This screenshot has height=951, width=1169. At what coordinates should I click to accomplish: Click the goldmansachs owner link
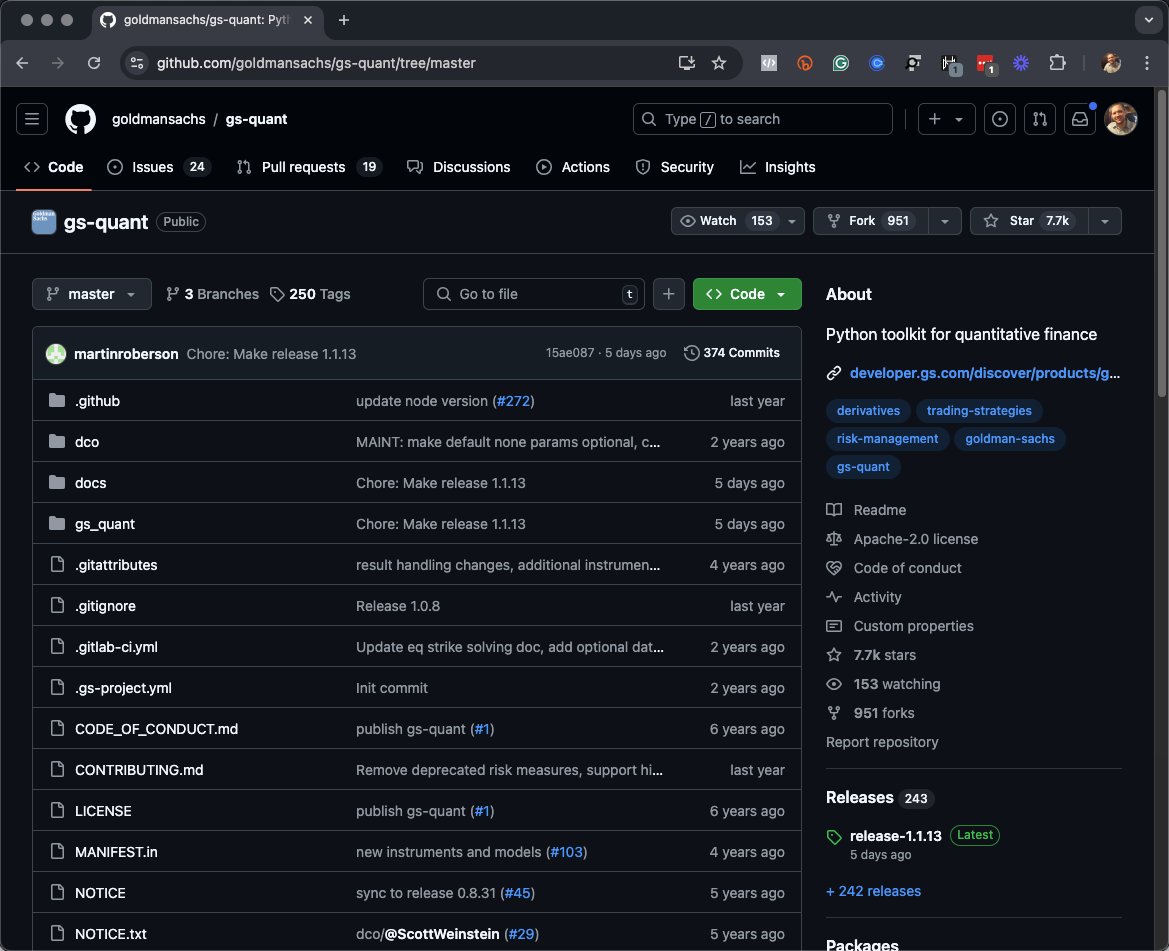(159, 119)
